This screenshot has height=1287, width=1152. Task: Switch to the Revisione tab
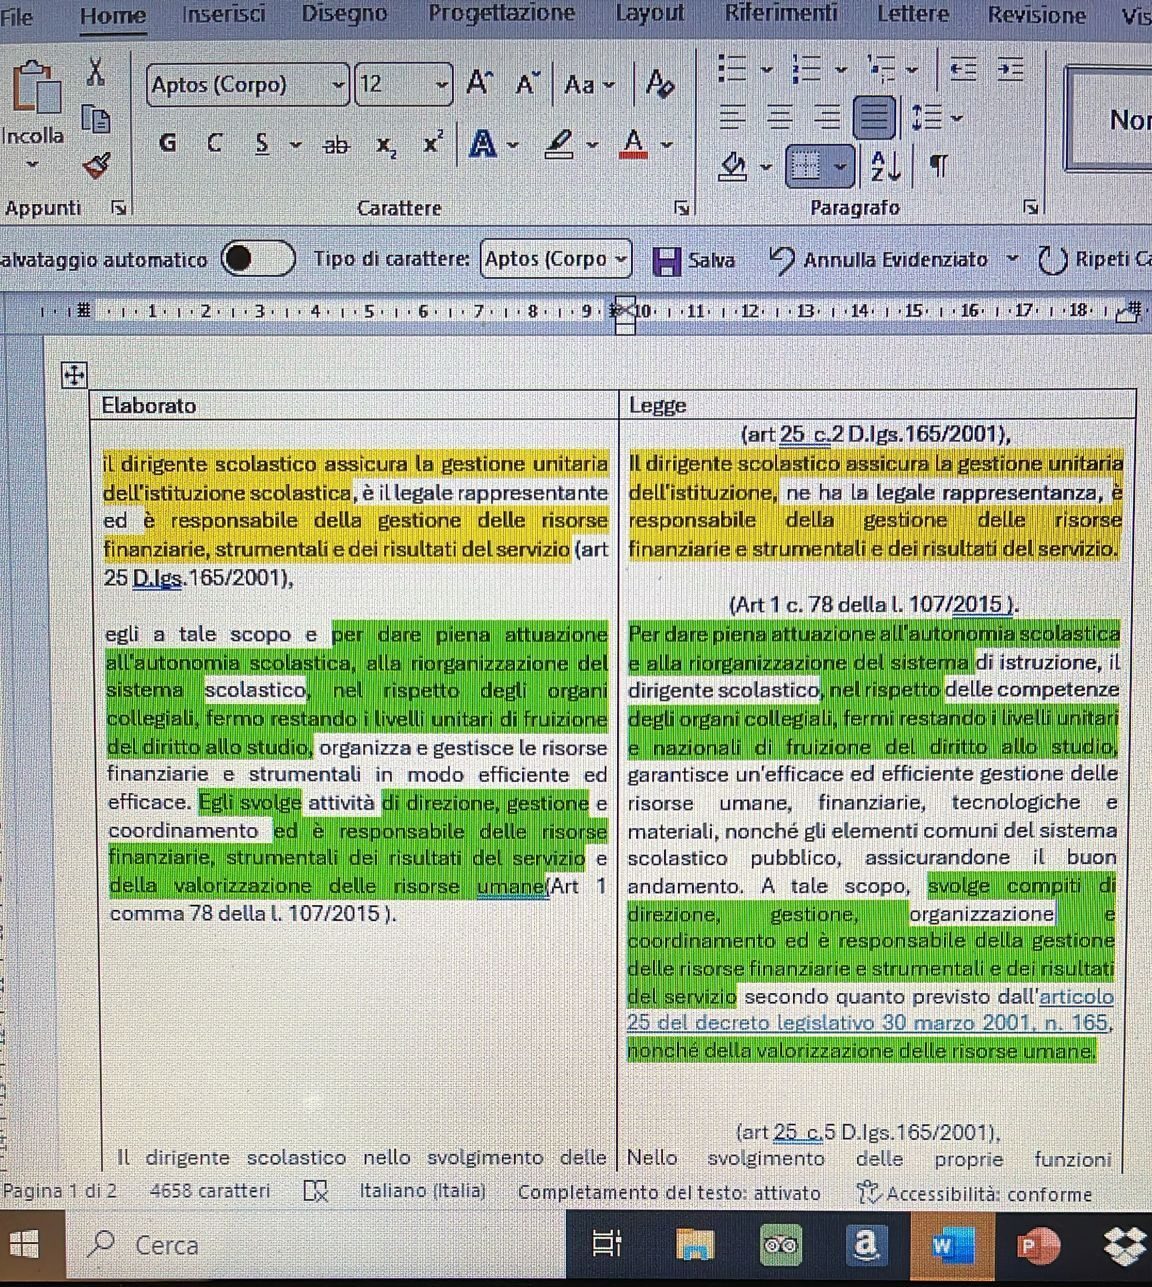pyautogui.click(x=1036, y=15)
